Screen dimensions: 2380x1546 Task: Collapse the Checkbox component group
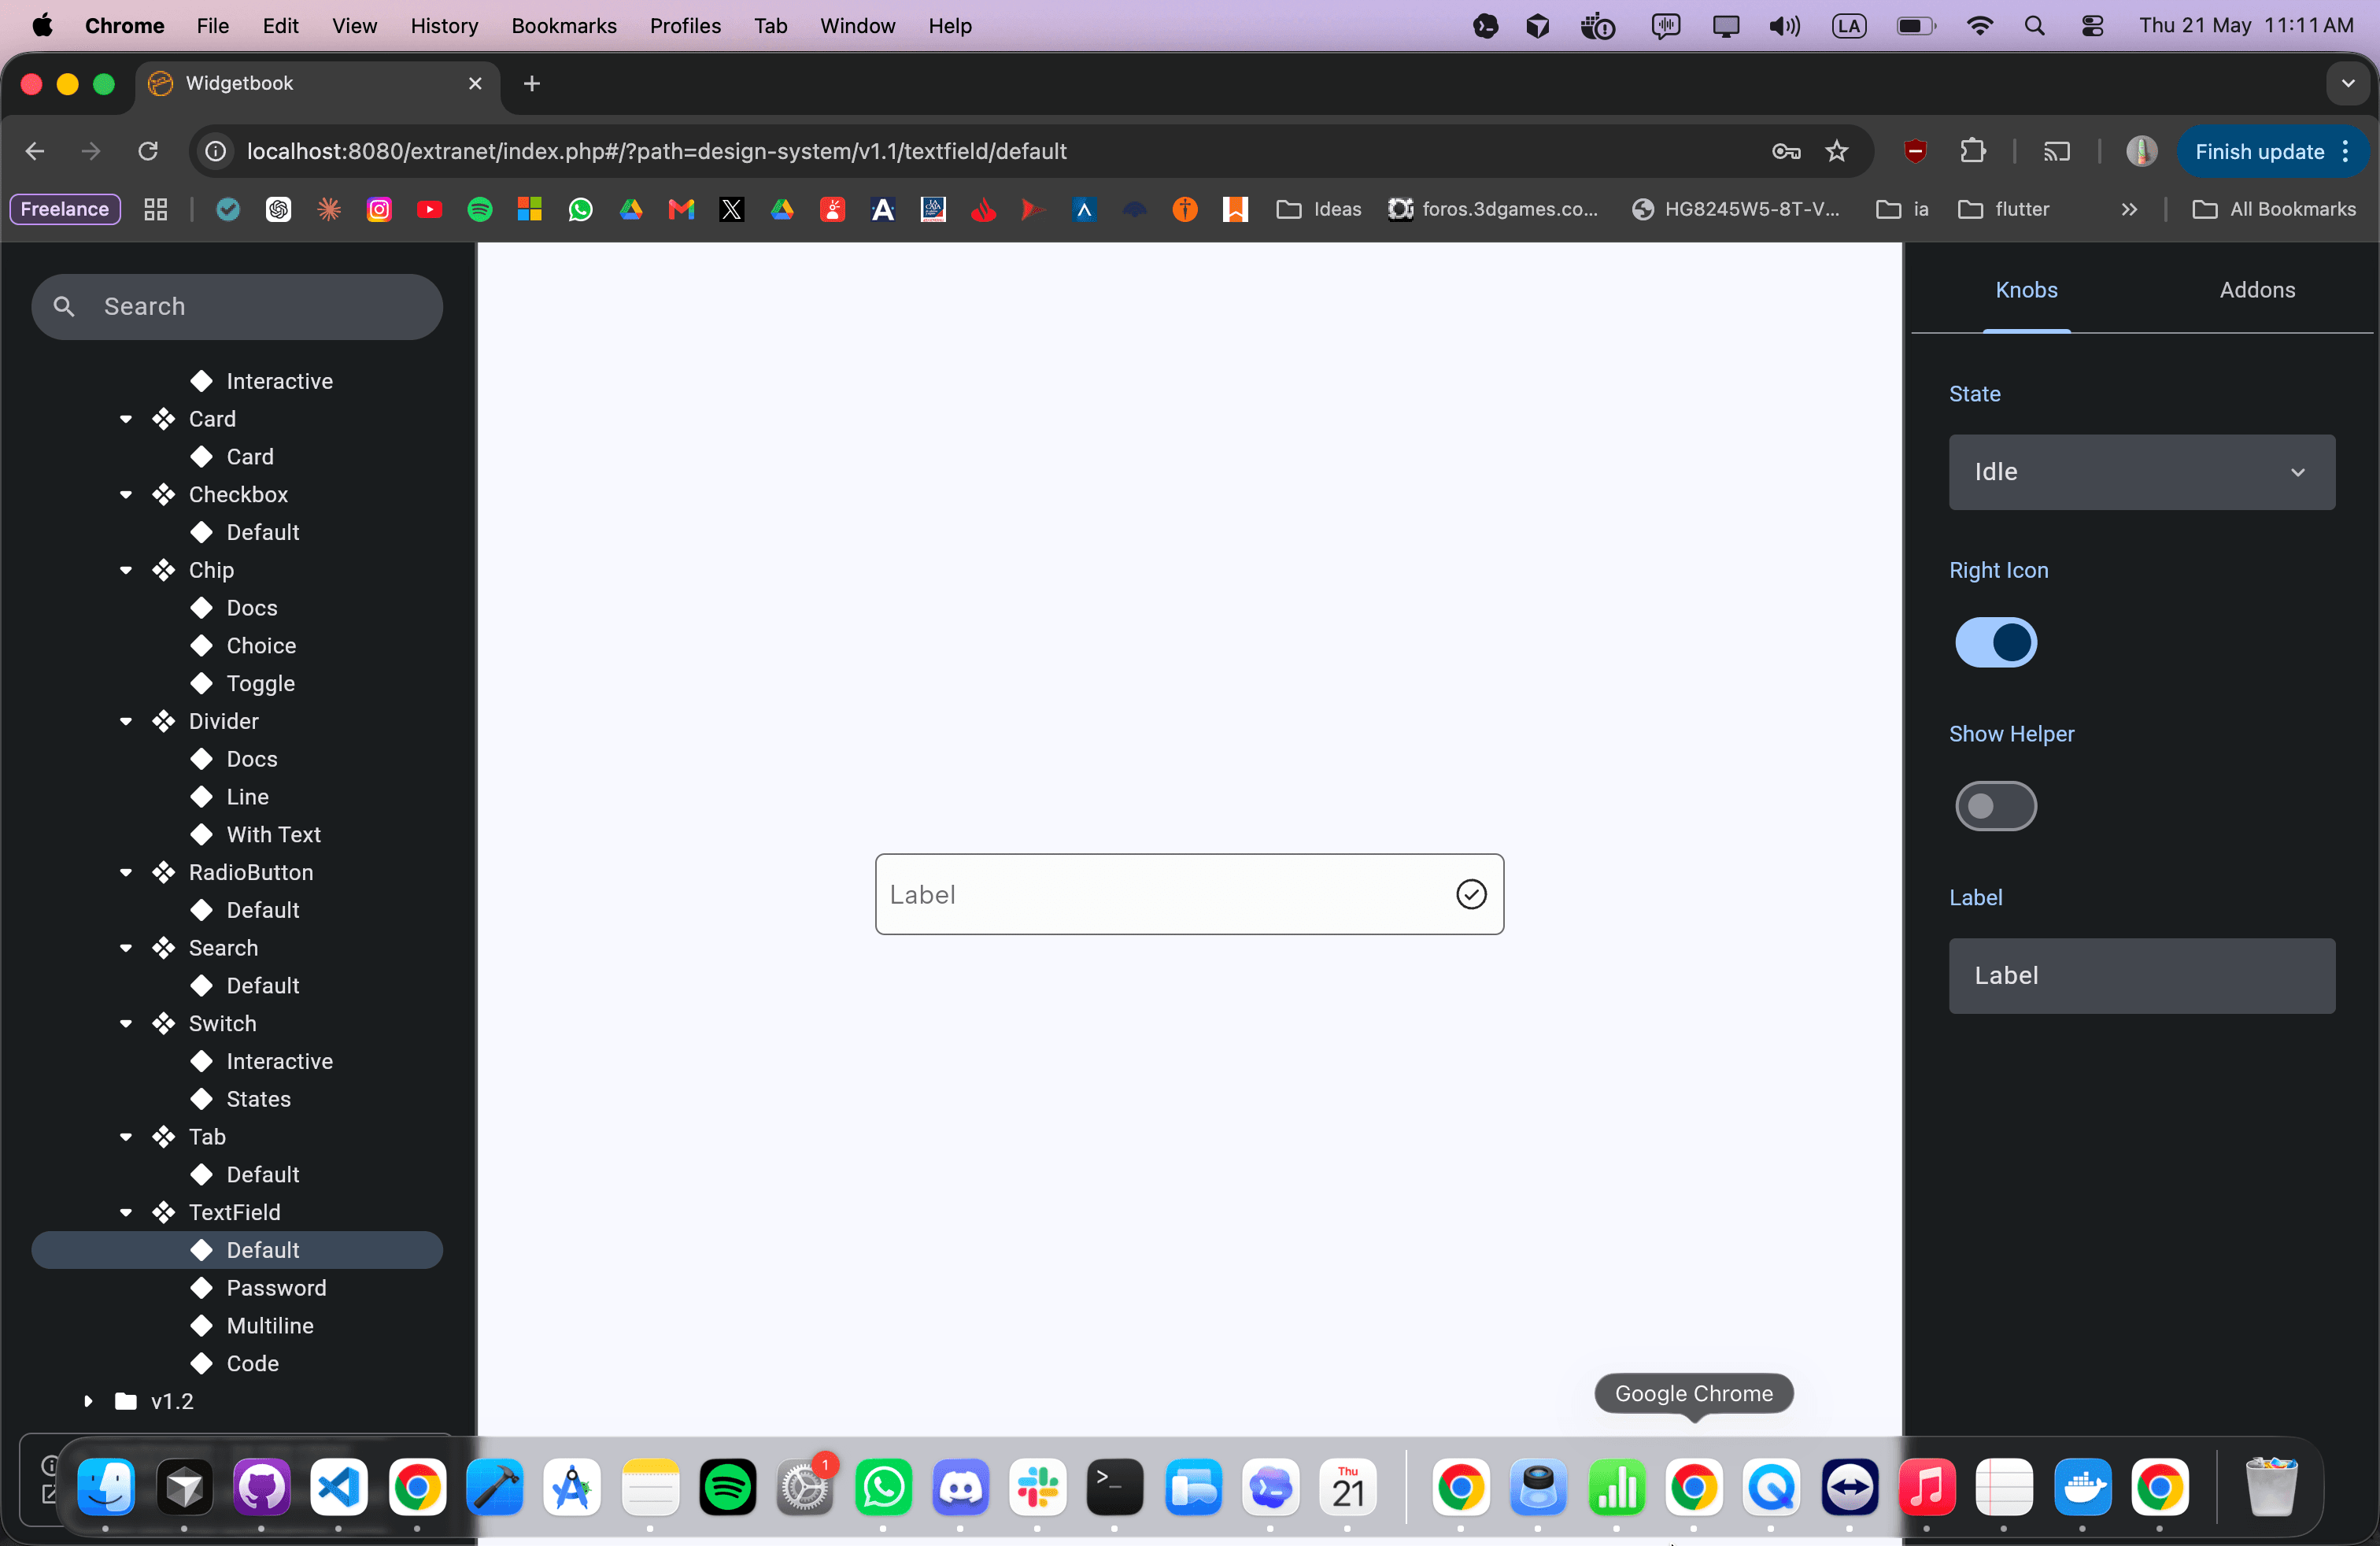tap(126, 494)
